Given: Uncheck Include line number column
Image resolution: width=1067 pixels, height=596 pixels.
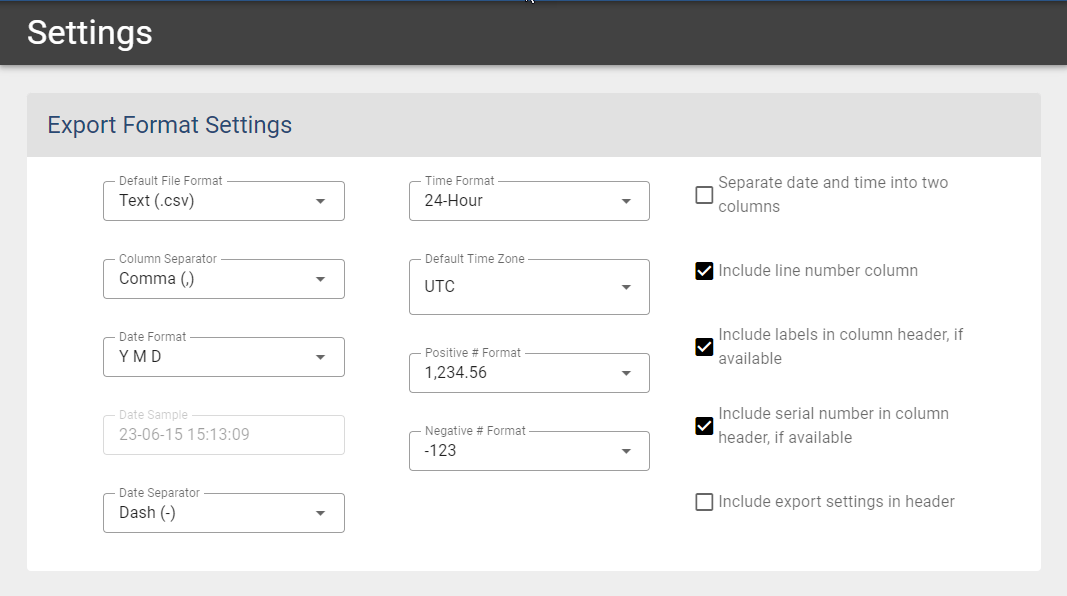Looking at the screenshot, I should click(704, 271).
